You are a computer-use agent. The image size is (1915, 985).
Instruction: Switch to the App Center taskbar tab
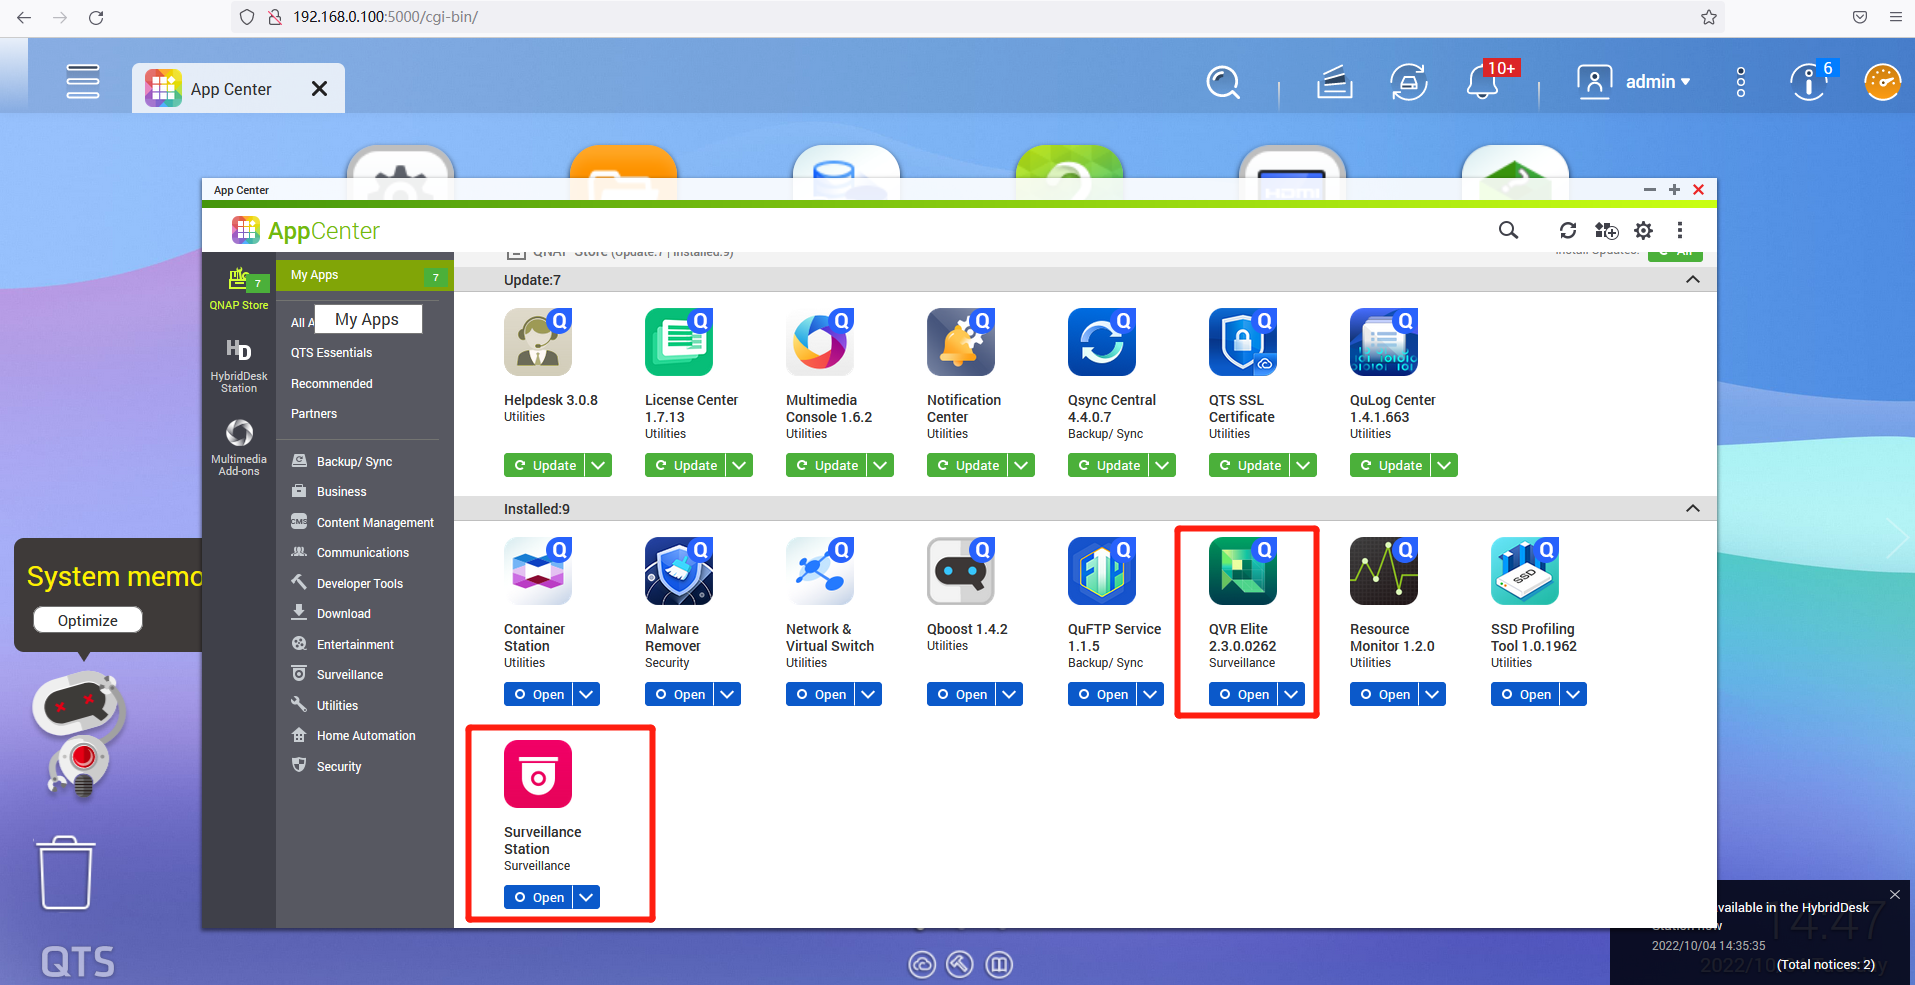238,88
